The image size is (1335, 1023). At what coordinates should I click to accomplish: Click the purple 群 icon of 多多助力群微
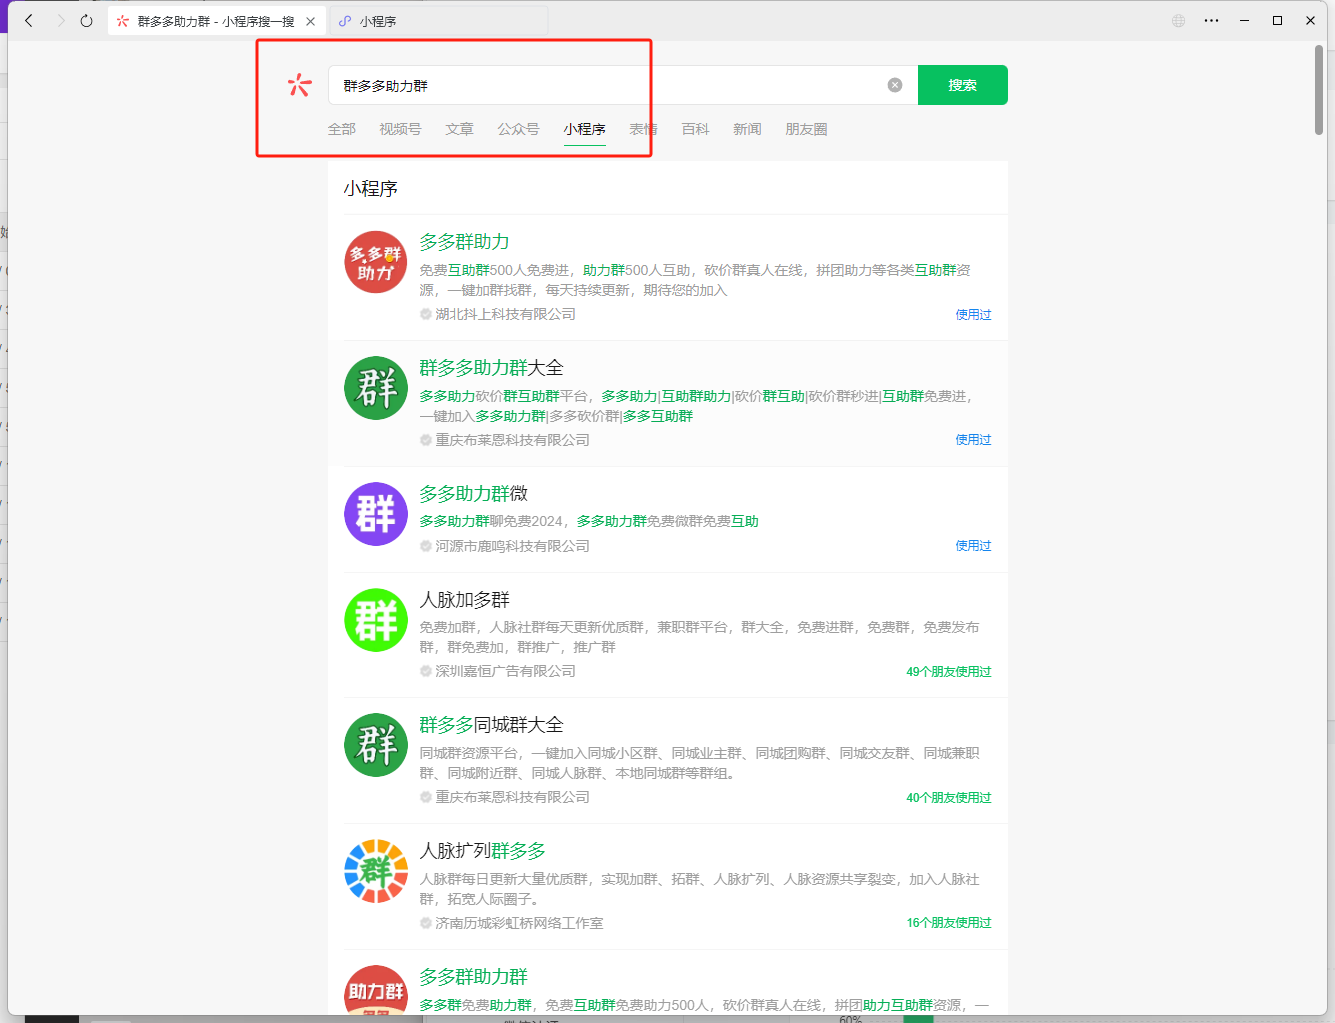click(376, 514)
